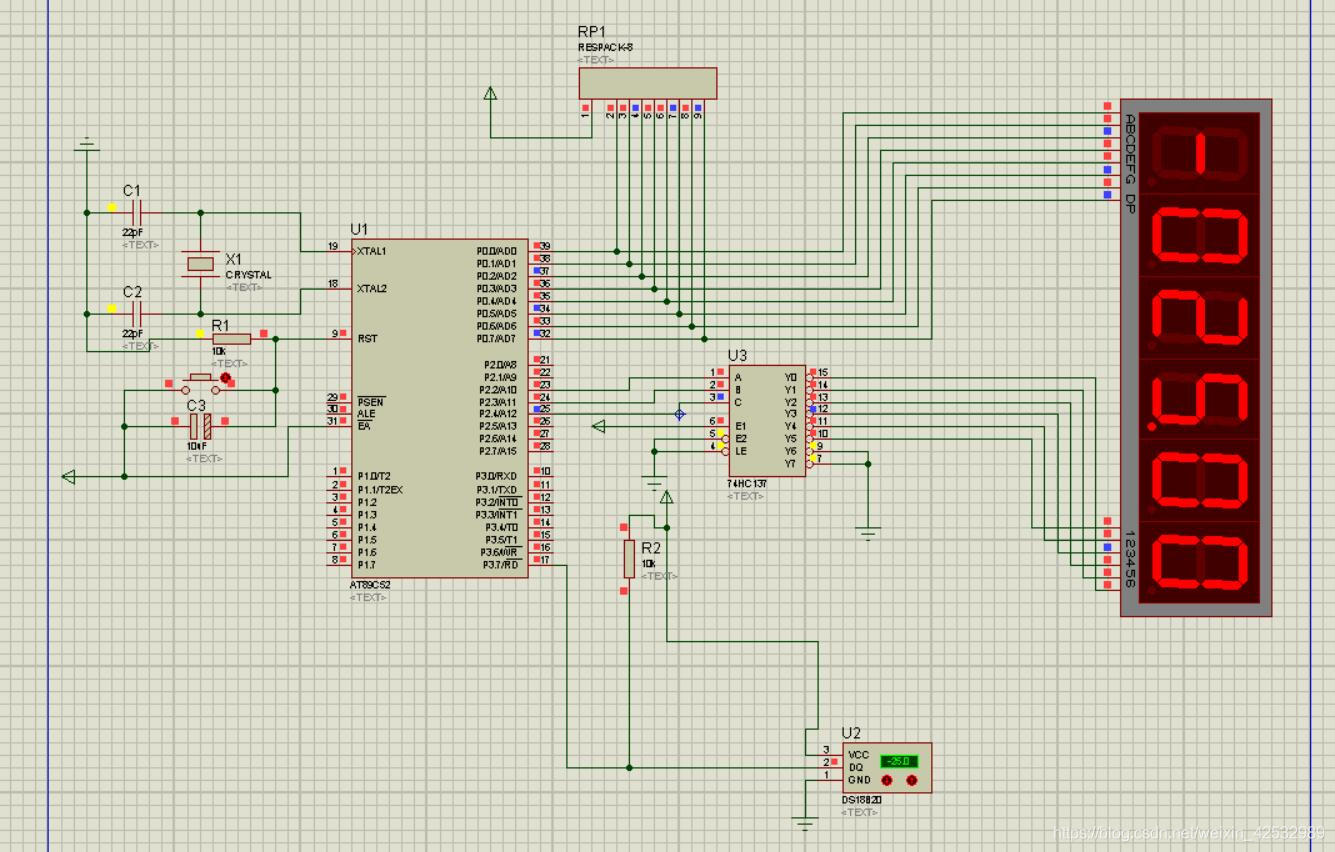1335x852 pixels.
Task: Click the RESPACK-8 resistor pack RP1
Action: coord(647,84)
